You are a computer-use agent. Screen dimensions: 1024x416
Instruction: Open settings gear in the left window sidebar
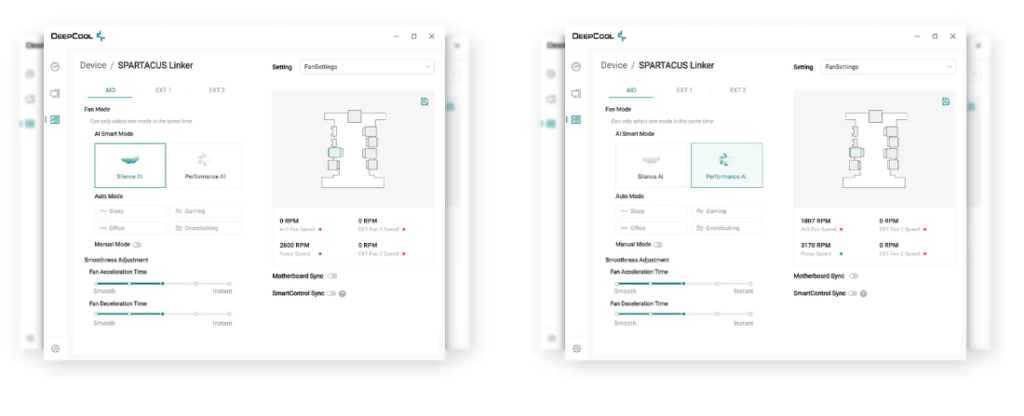pos(56,348)
